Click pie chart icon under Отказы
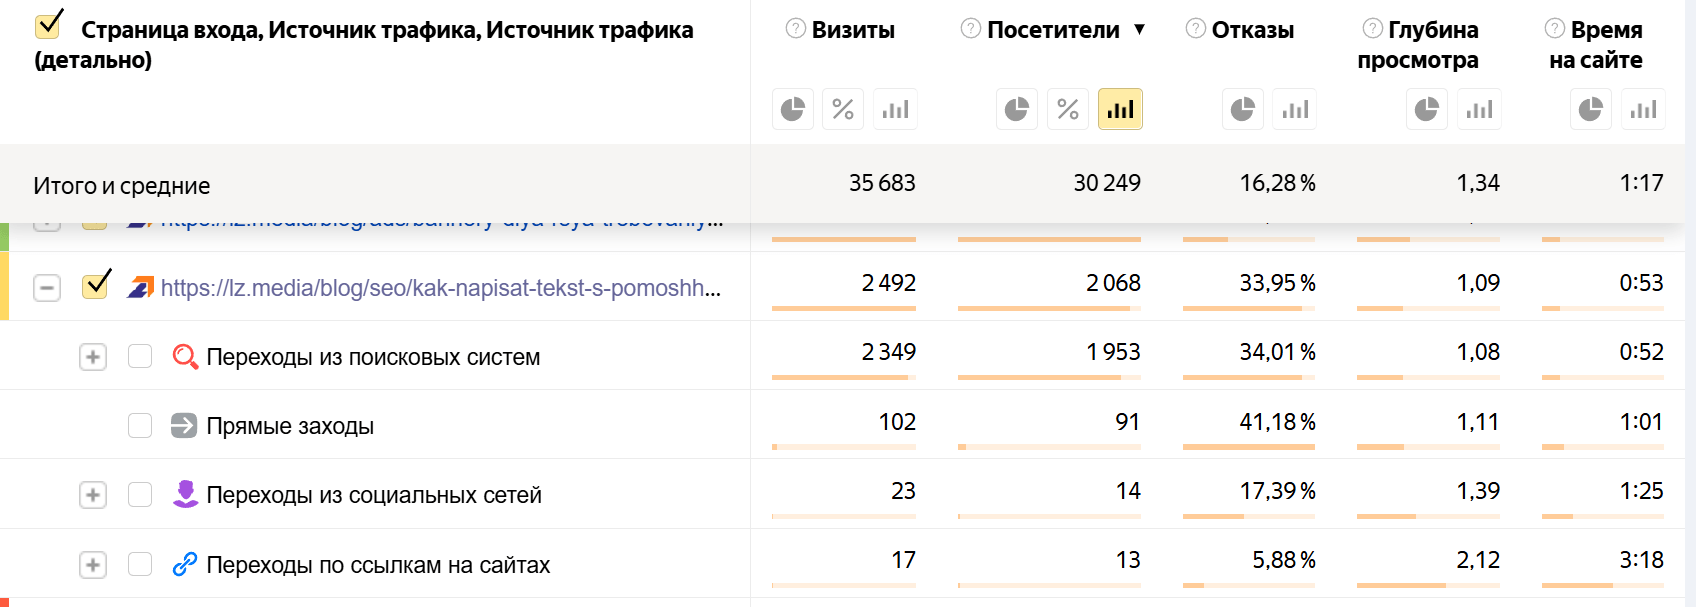 (1243, 109)
